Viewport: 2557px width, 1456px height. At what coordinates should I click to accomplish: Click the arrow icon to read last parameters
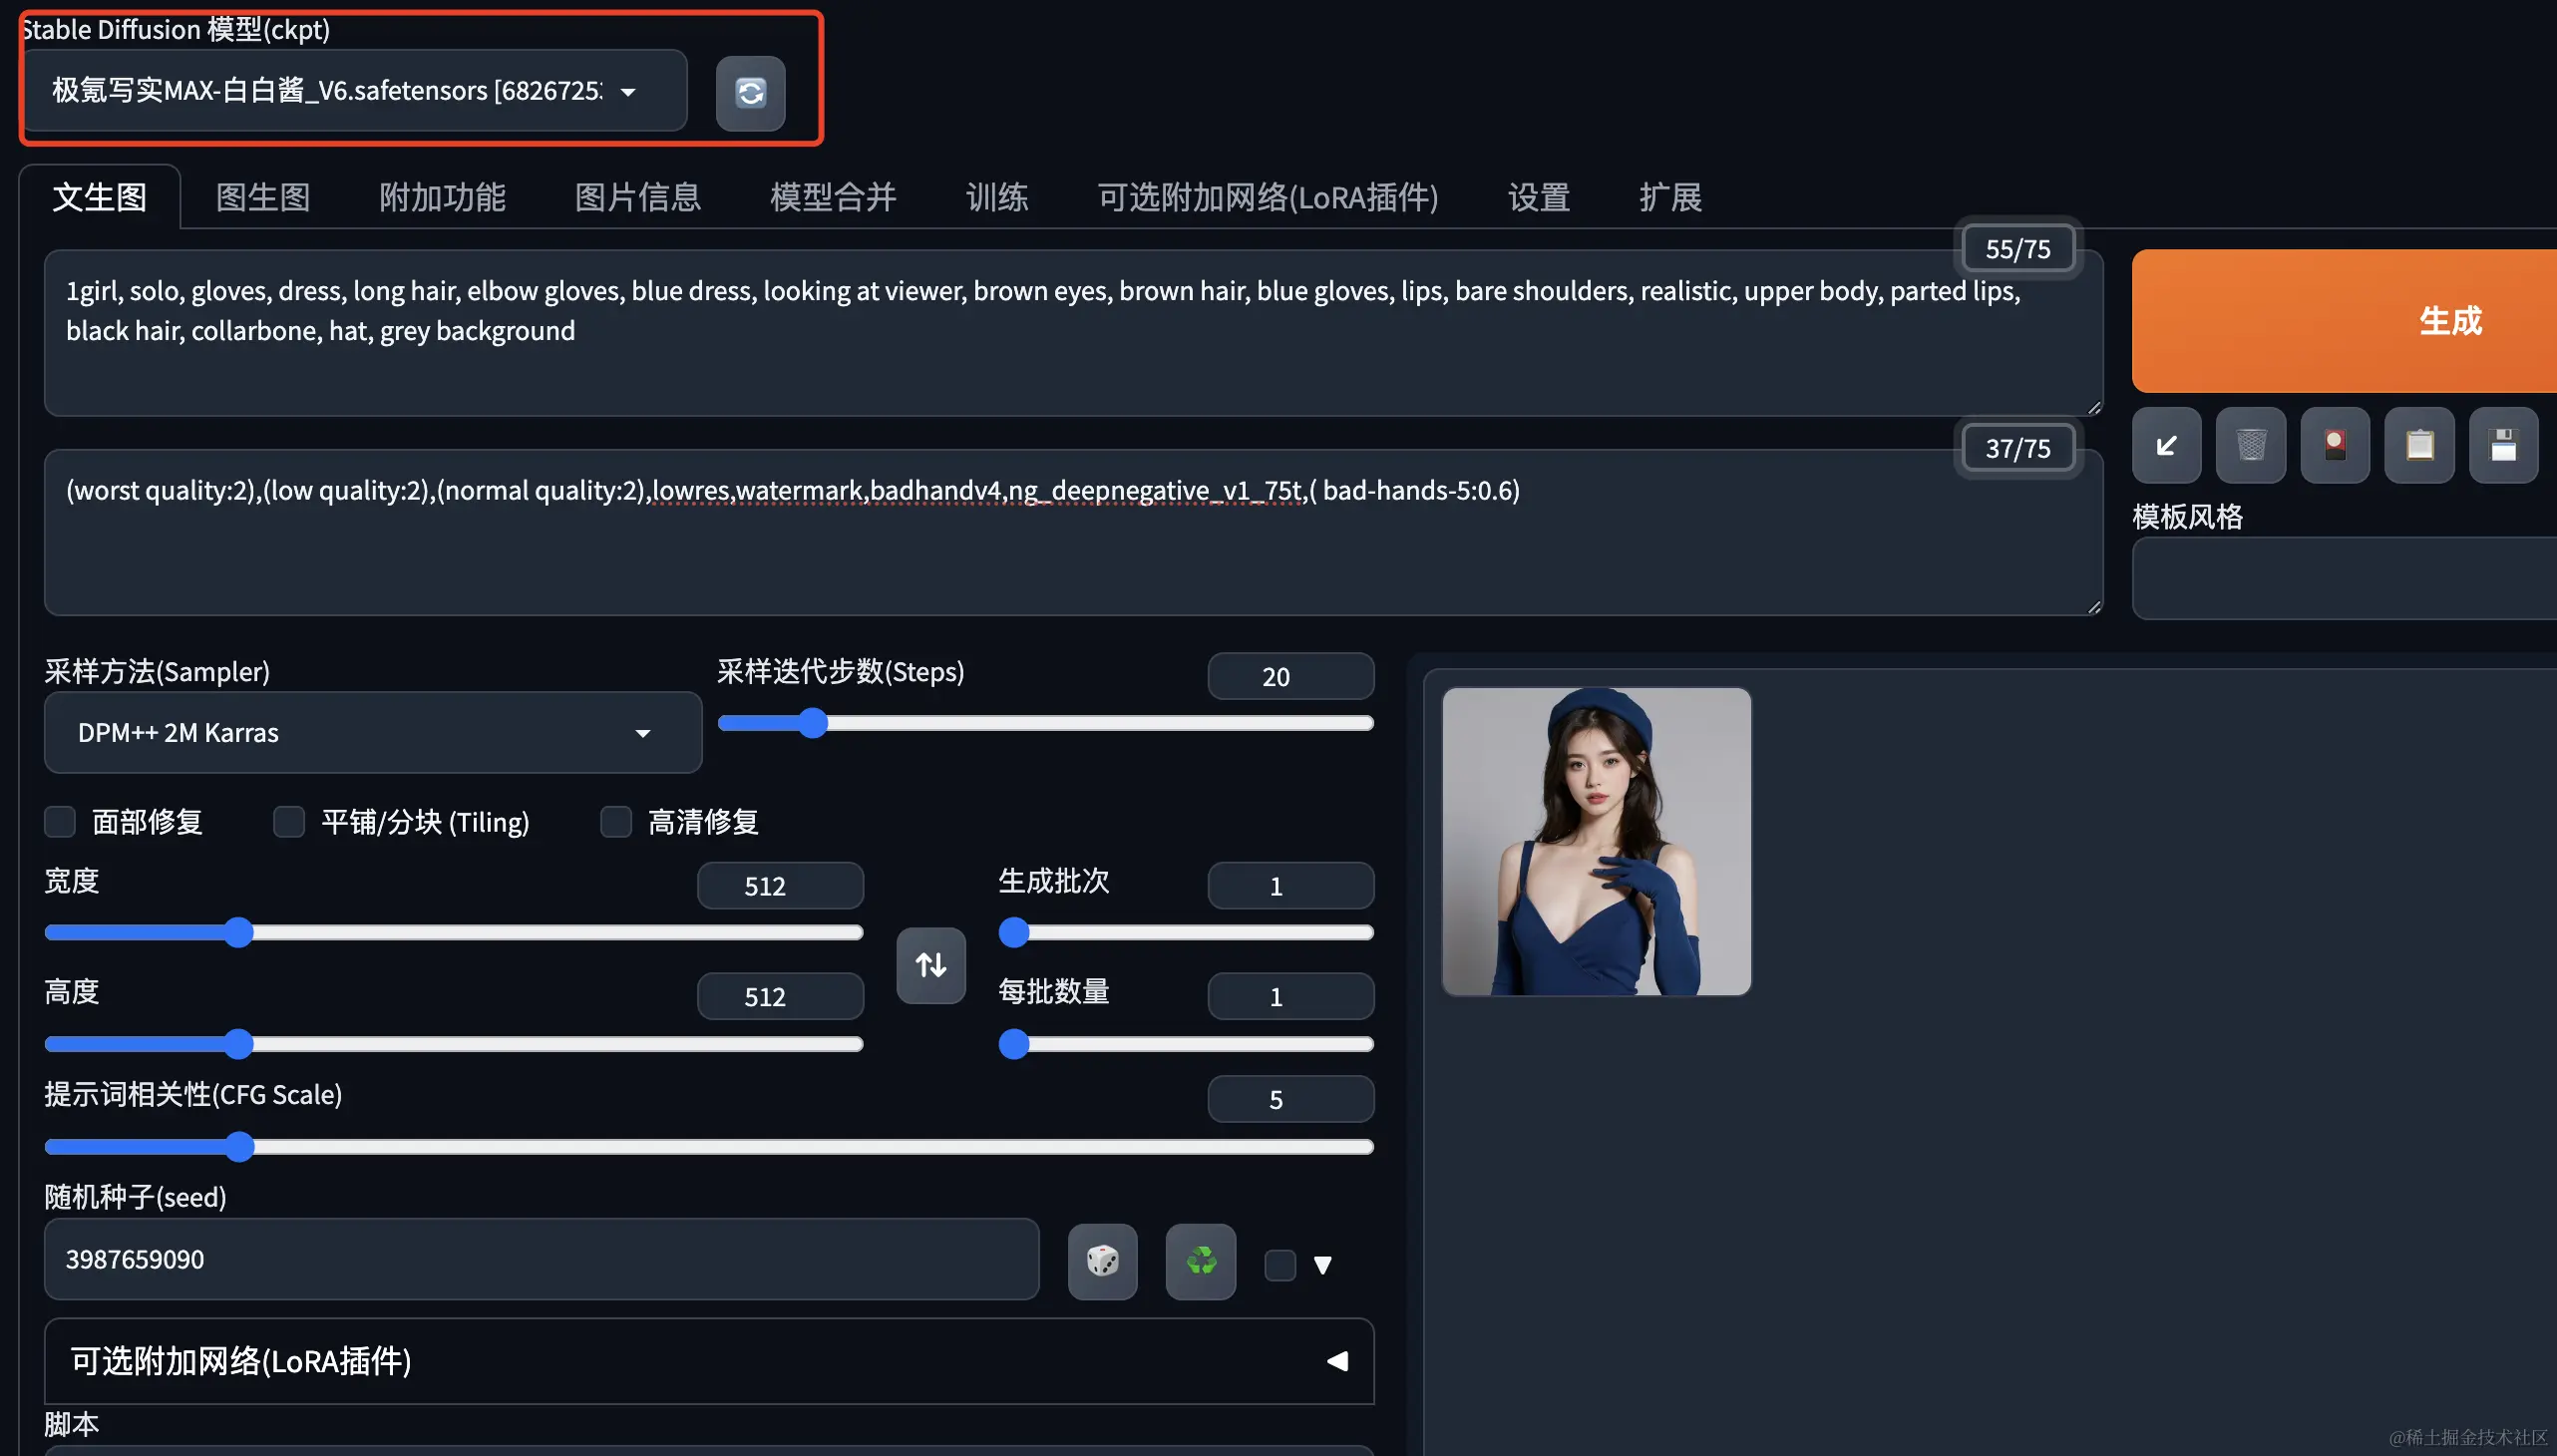click(x=2166, y=446)
